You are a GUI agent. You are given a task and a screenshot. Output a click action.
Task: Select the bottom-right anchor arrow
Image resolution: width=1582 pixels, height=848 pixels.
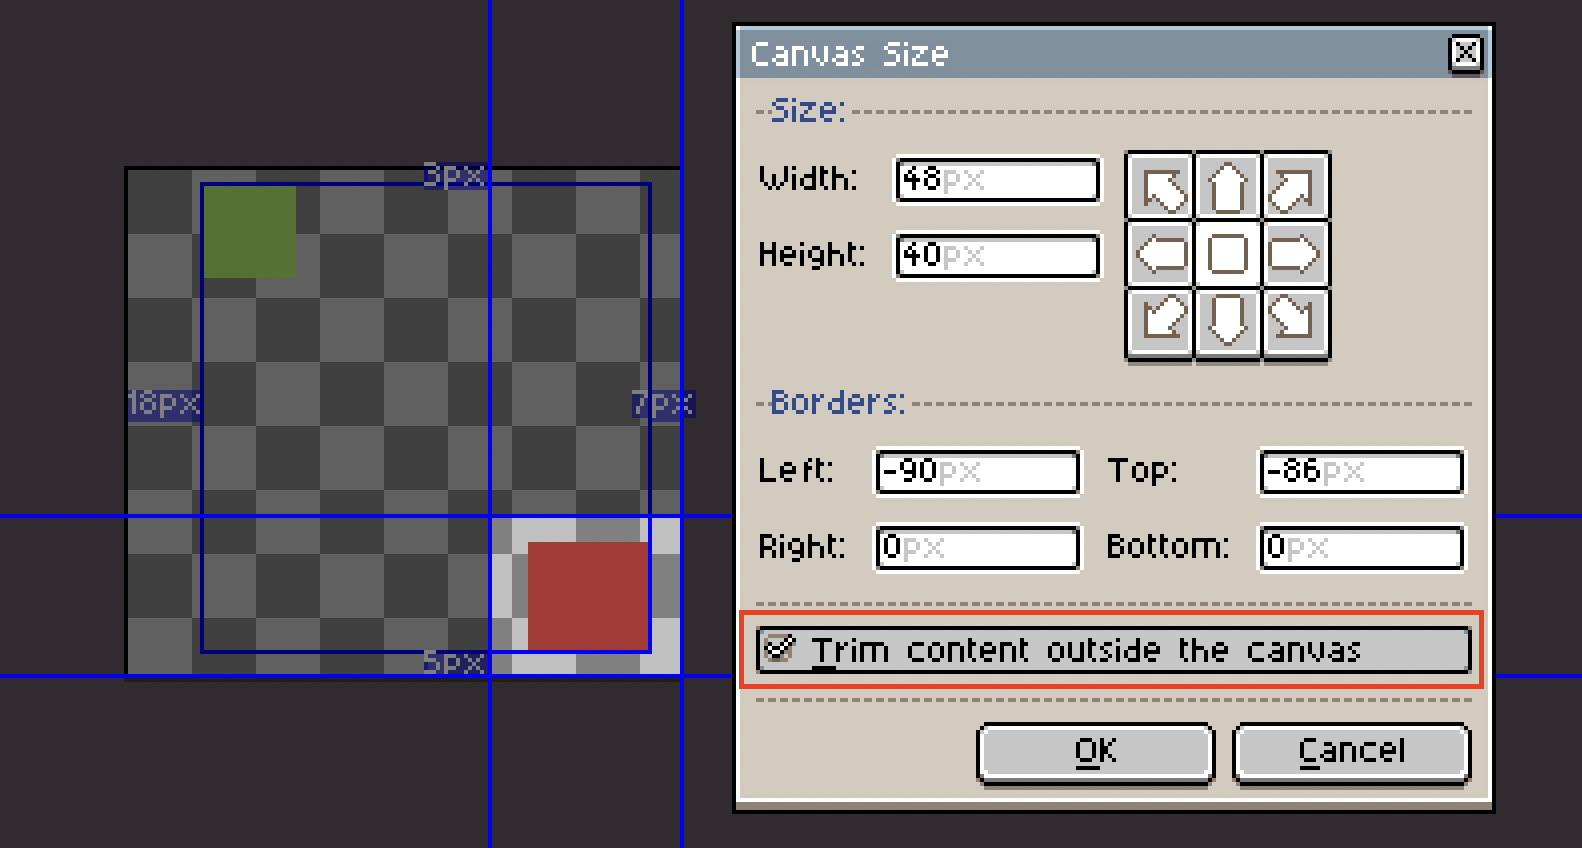coord(1295,321)
